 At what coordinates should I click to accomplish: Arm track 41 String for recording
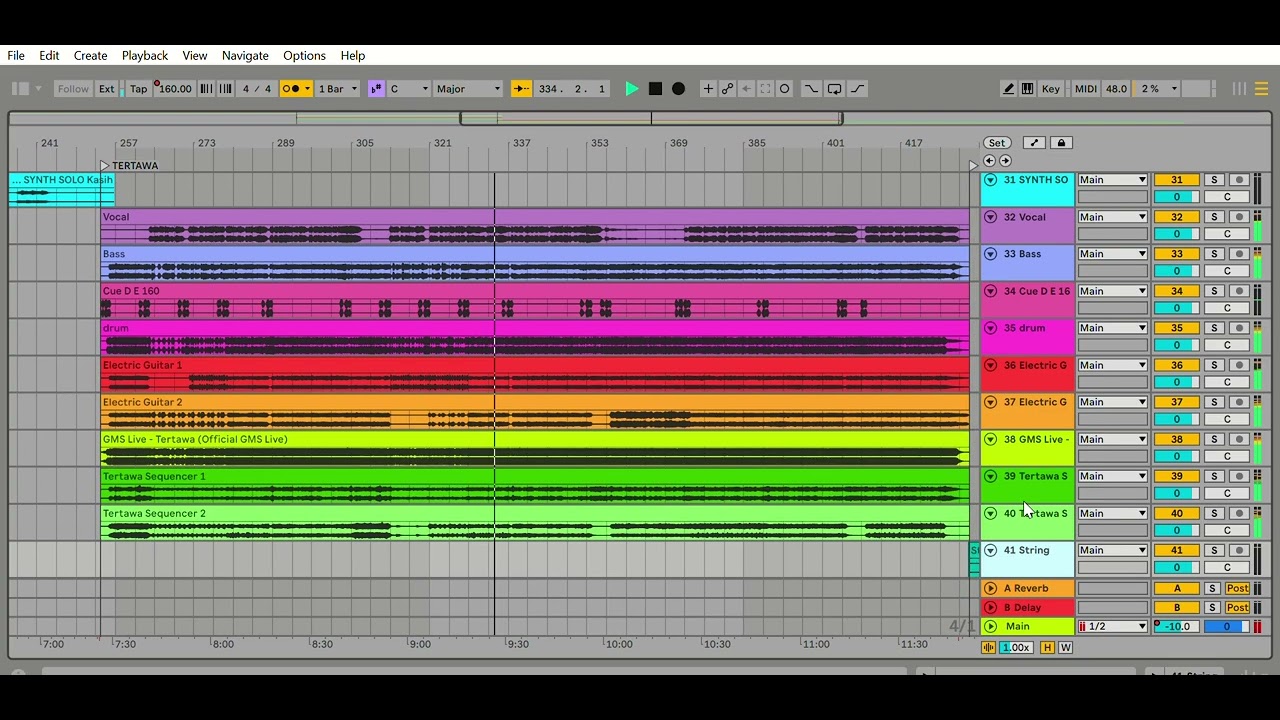[1239, 550]
